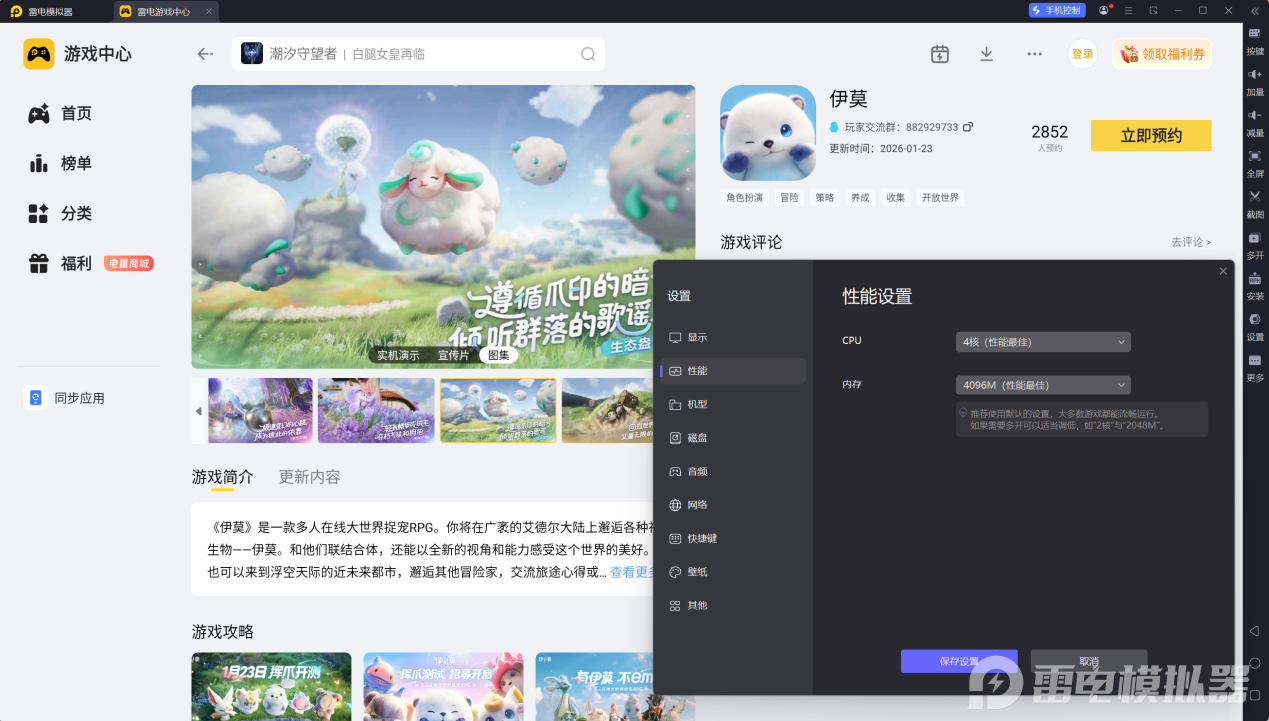Click the 角色扮演 tag
Image resolution: width=1269 pixels, height=721 pixels.
point(745,198)
